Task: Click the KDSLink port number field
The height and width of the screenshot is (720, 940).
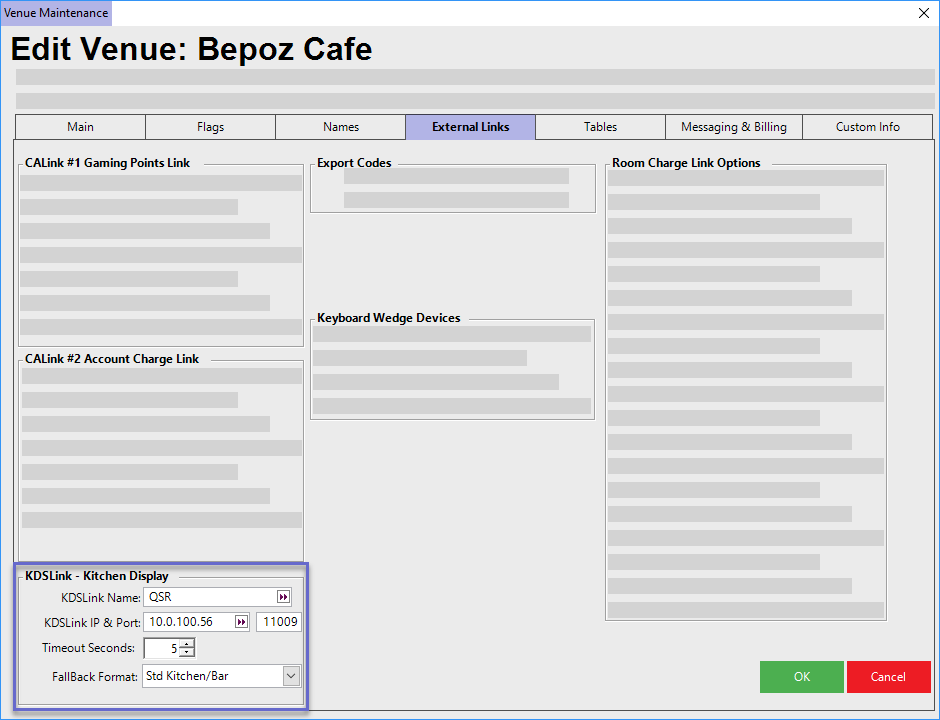Action: point(279,622)
